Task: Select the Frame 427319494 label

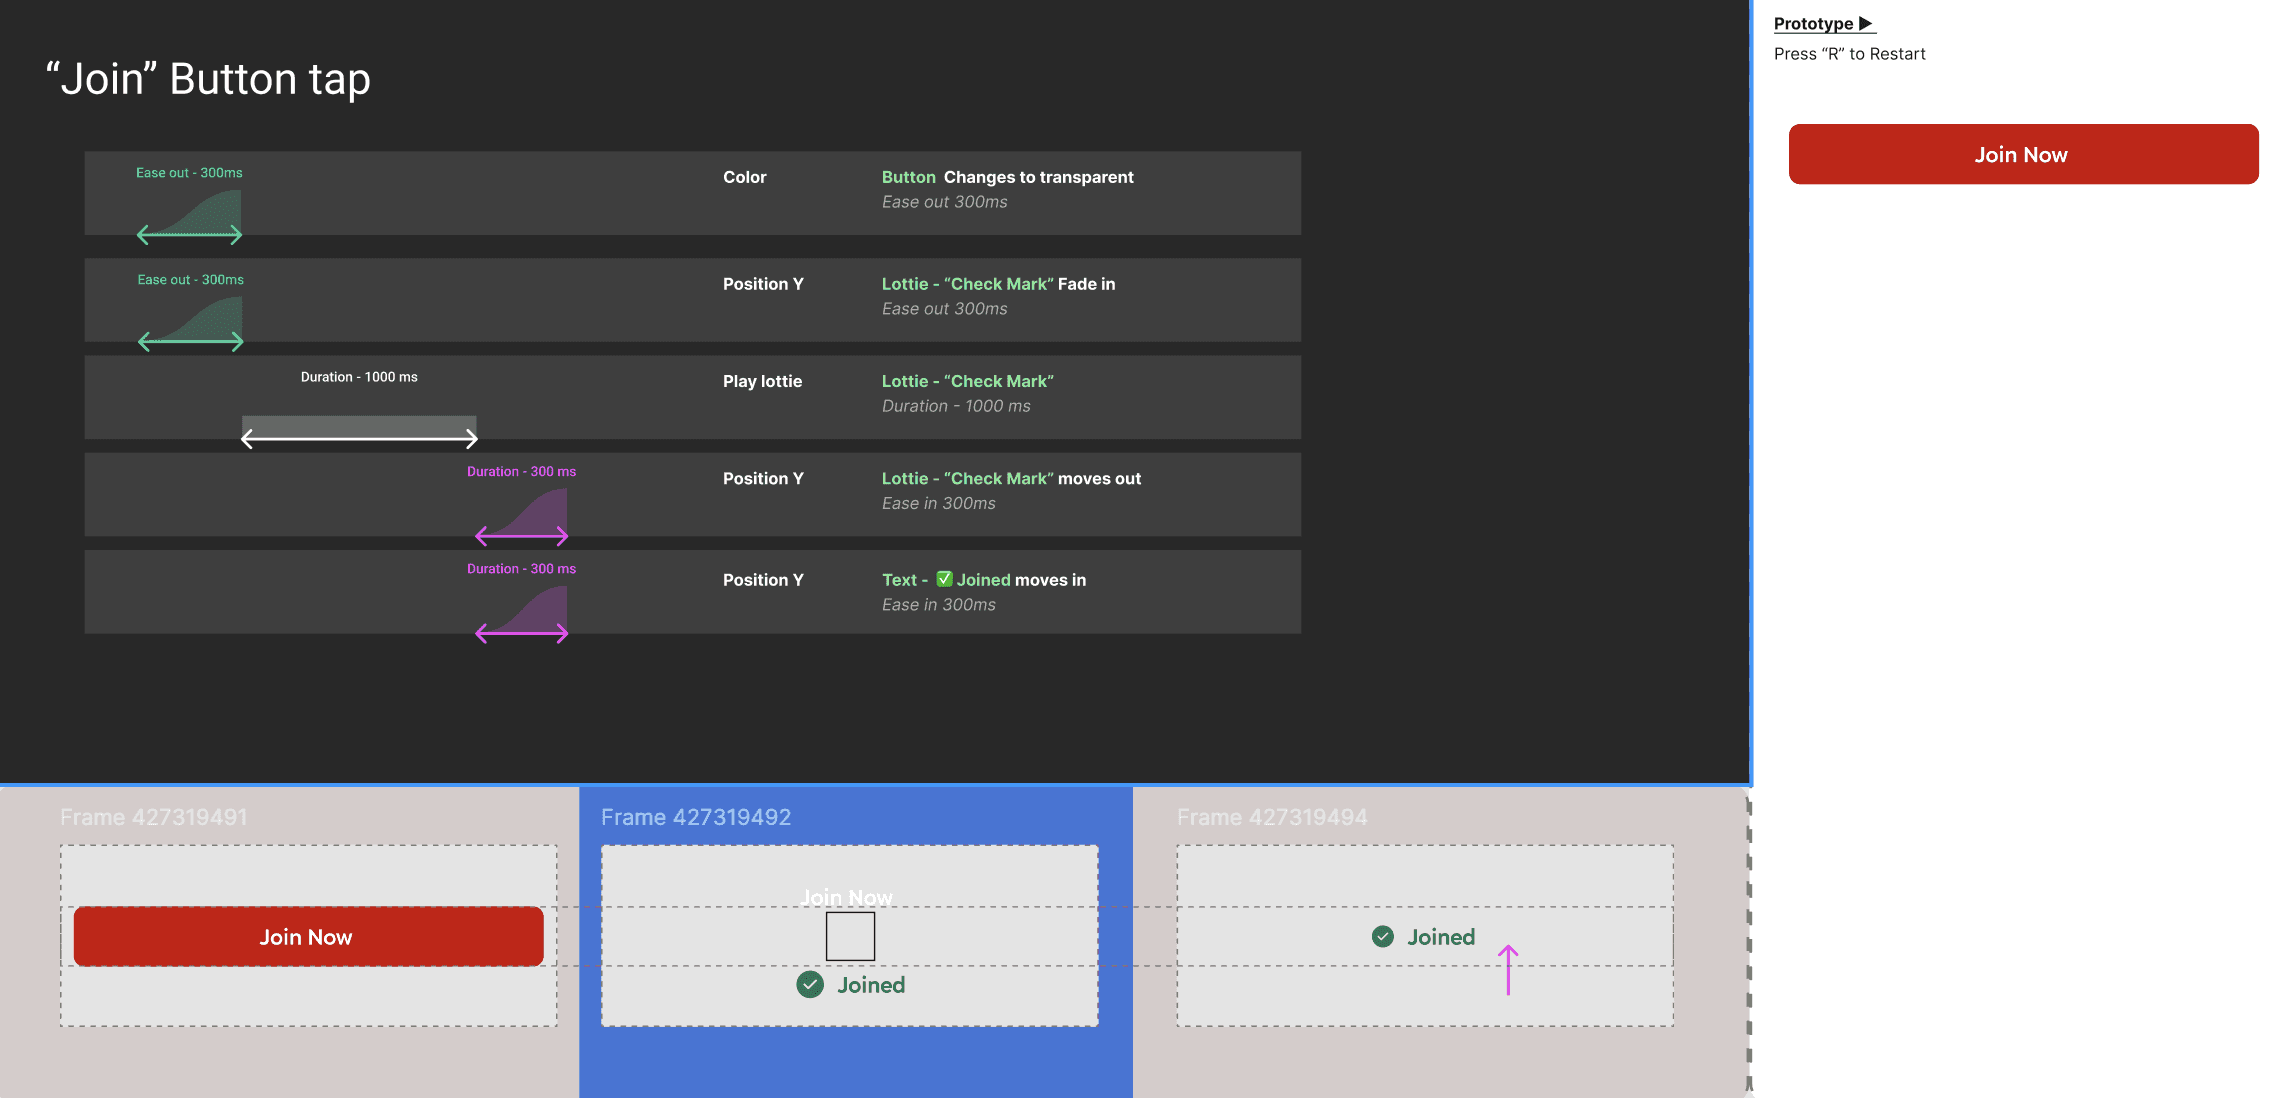Action: [1271, 817]
